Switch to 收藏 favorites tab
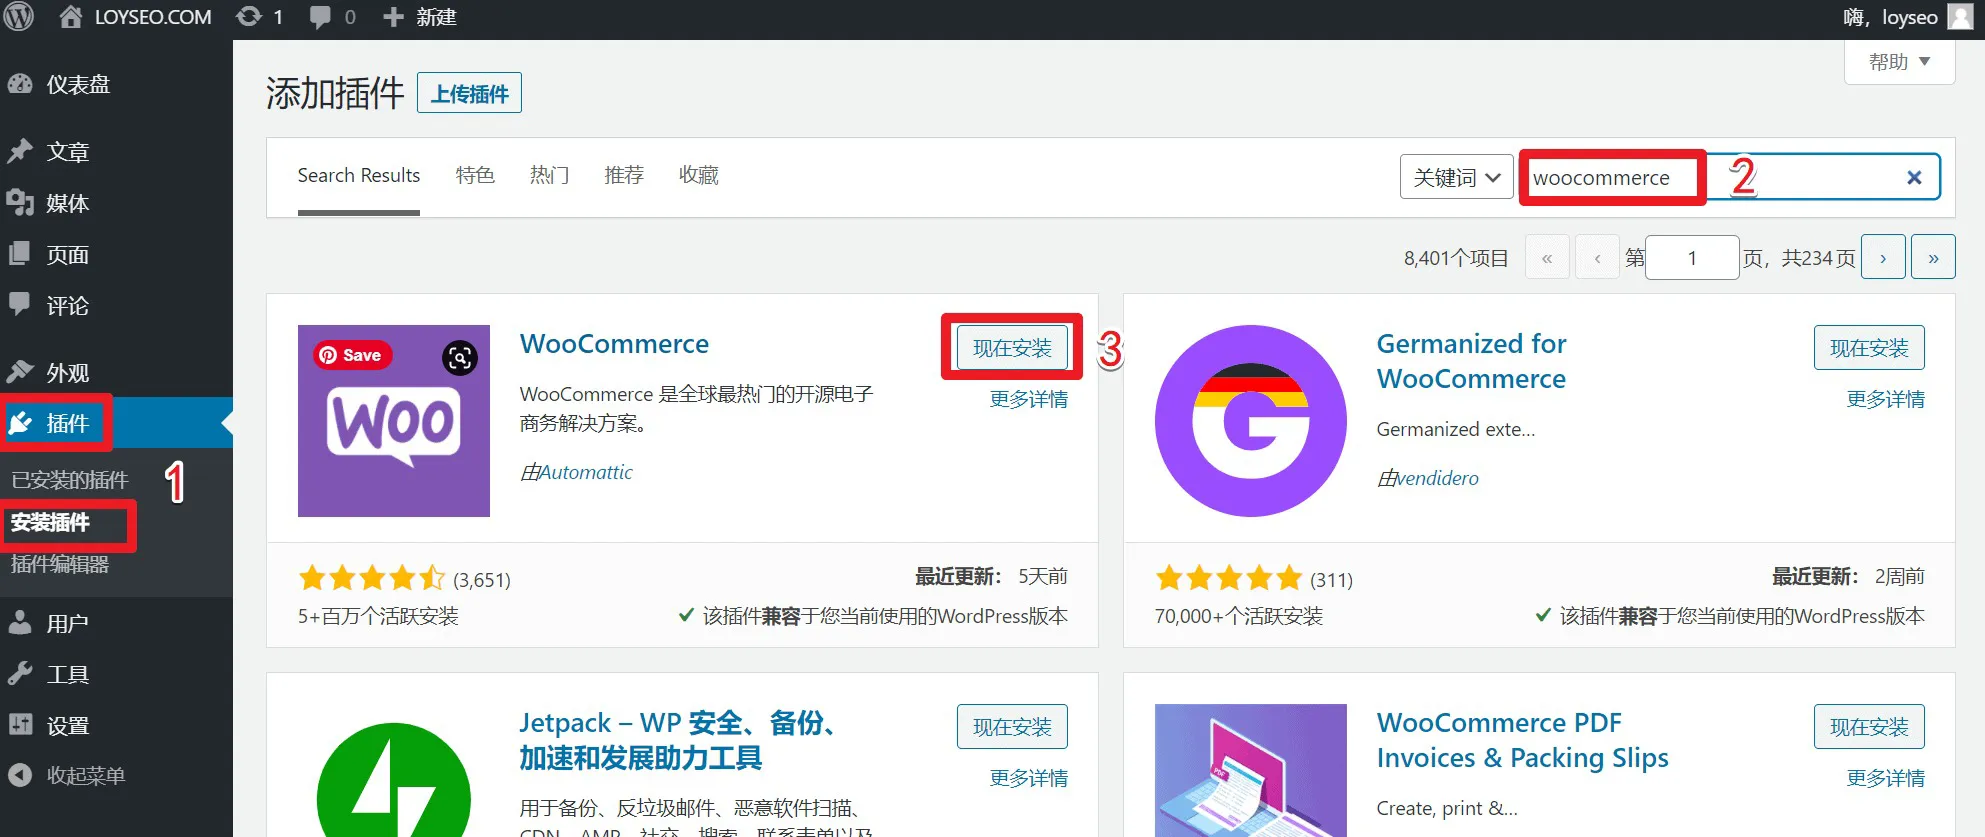The height and width of the screenshot is (837, 1985). coord(698,176)
